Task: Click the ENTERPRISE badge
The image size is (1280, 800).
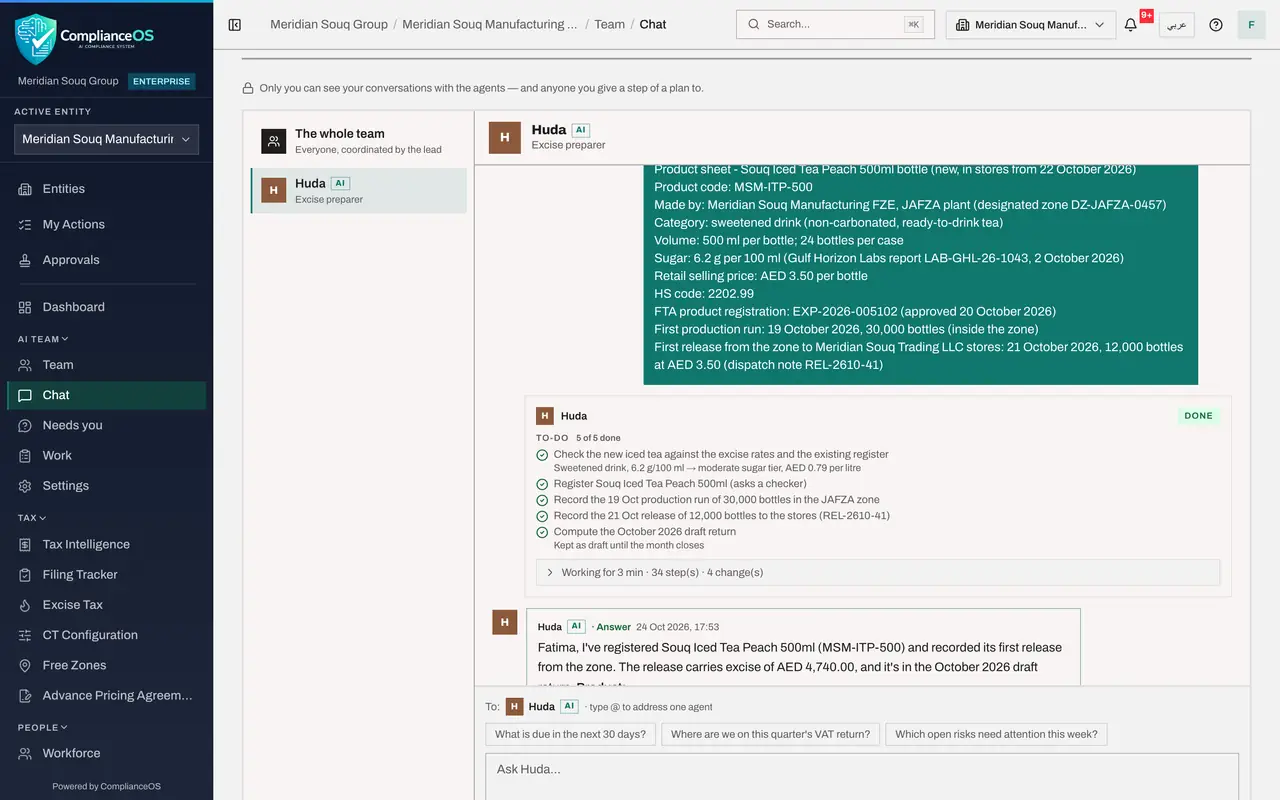Action: (162, 81)
